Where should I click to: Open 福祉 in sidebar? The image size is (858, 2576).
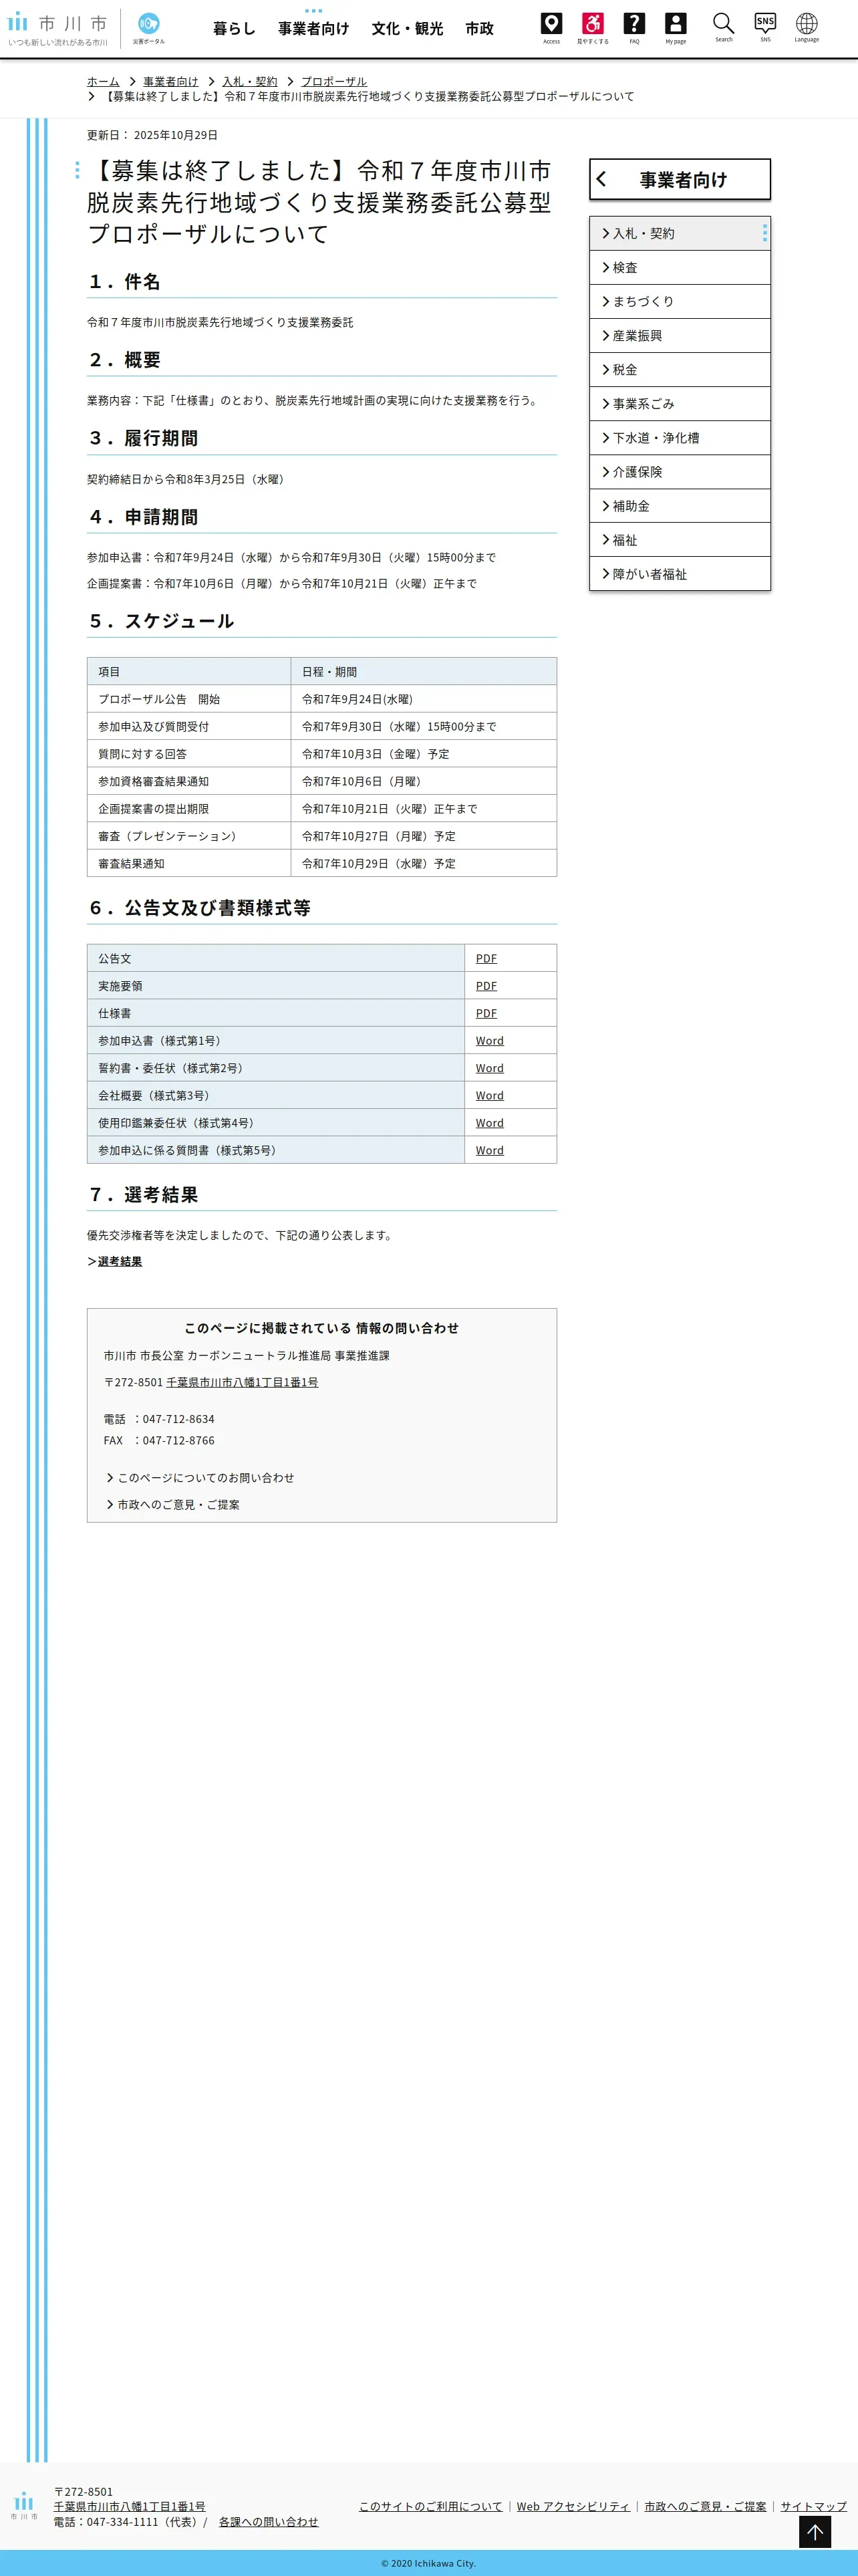click(x=680, y=540)
